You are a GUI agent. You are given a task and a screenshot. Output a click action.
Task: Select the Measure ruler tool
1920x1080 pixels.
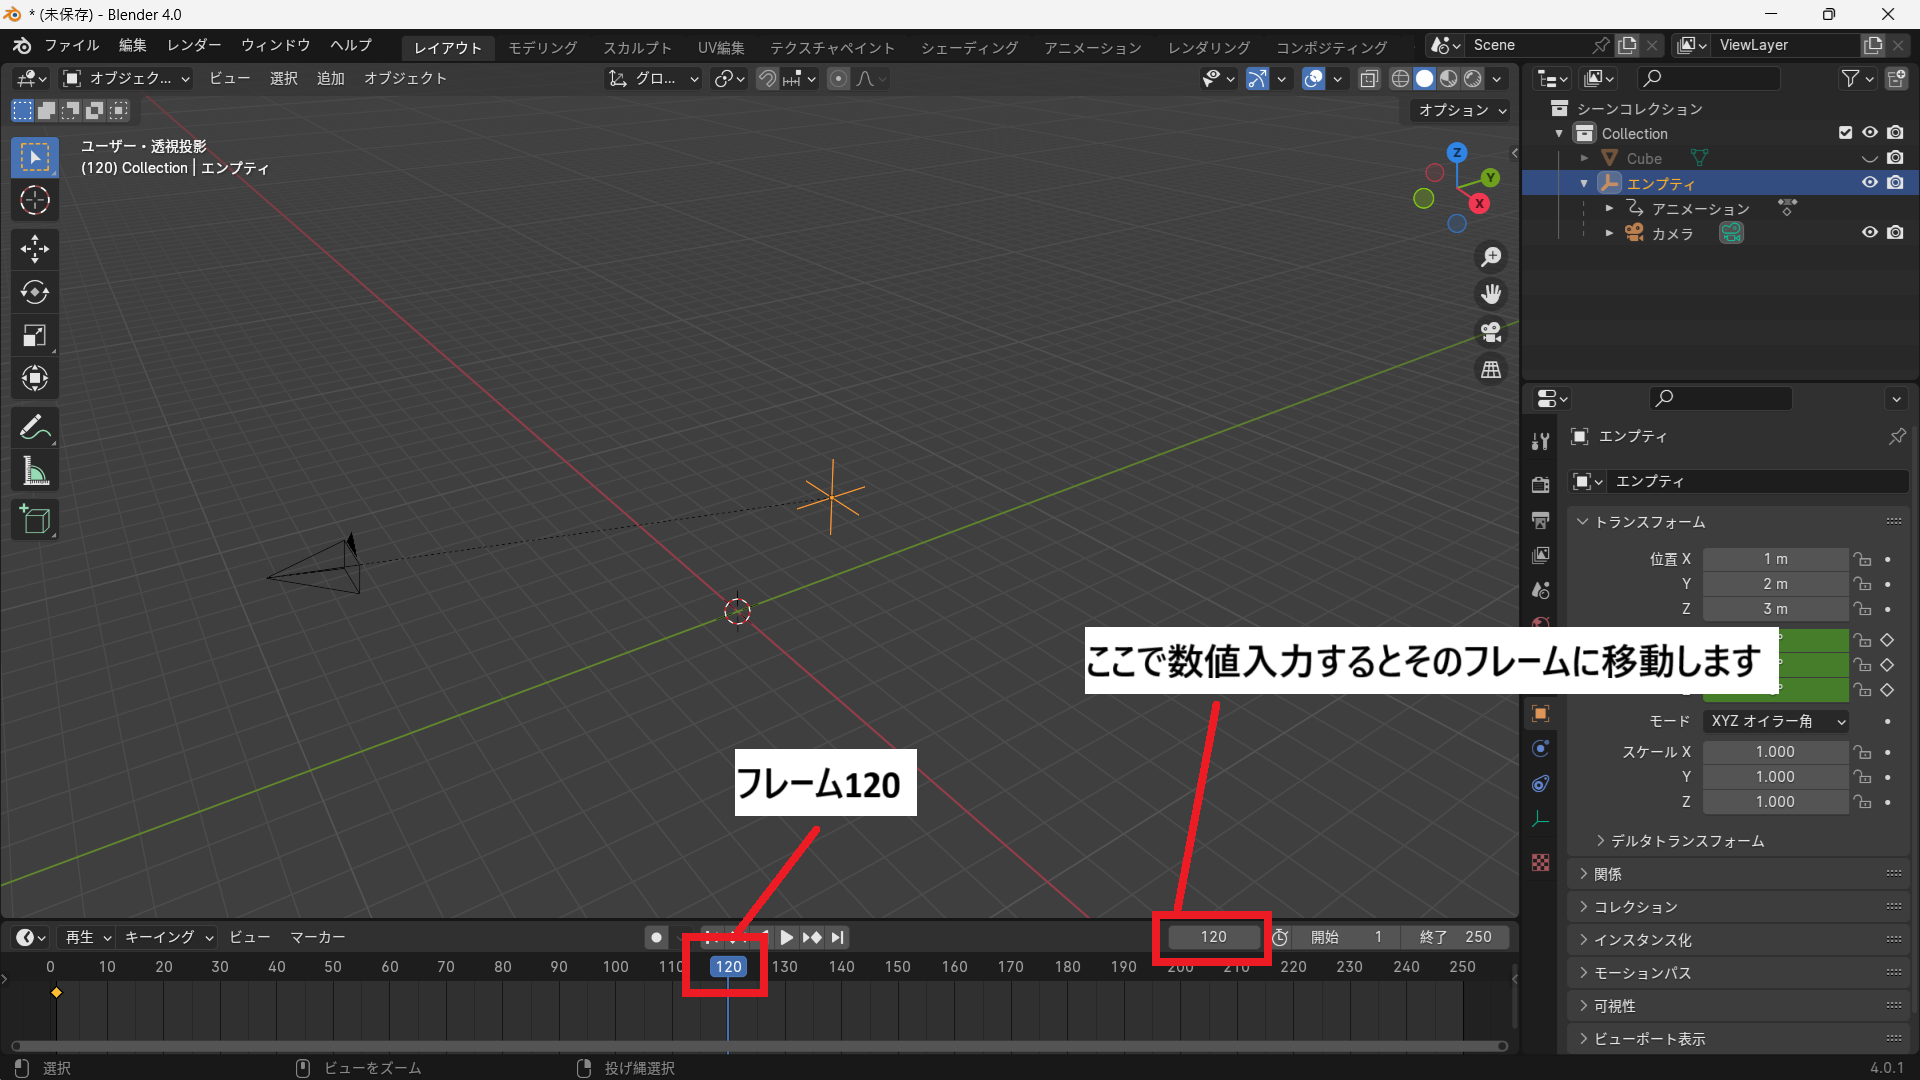[x=35, y=472]
